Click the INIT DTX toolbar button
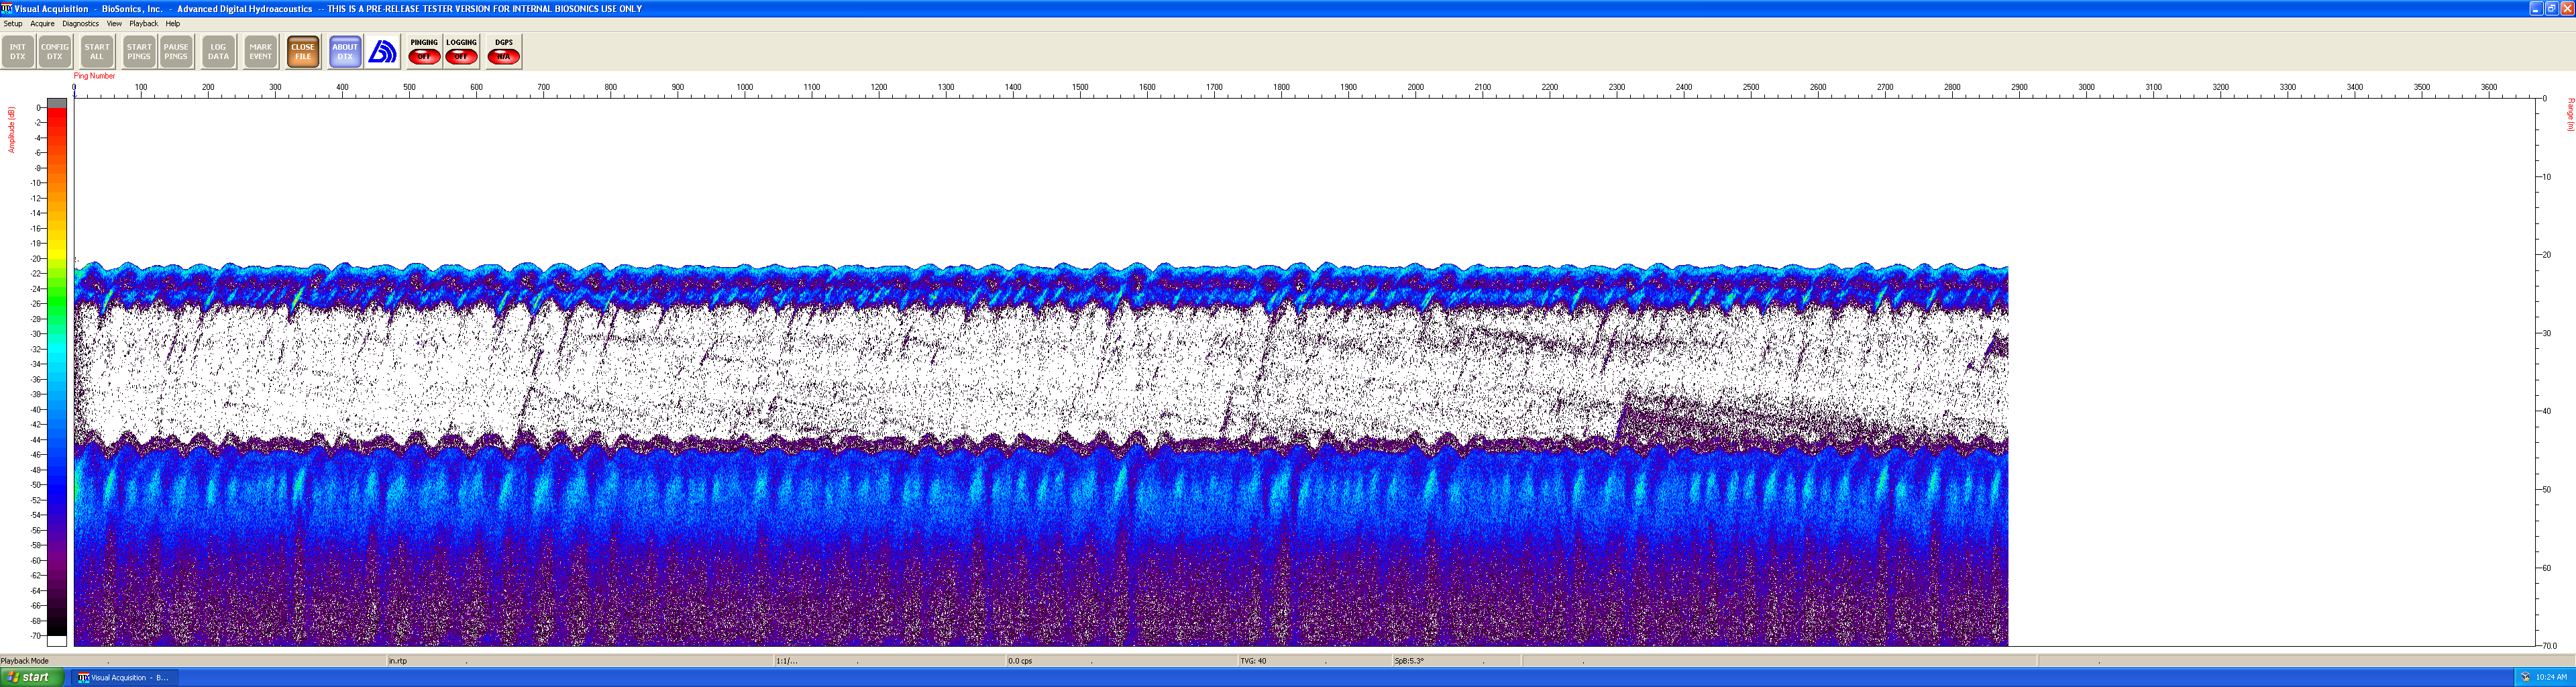Image resolution: width=2576 pixels, height=687 pixels. click(18, 52)
